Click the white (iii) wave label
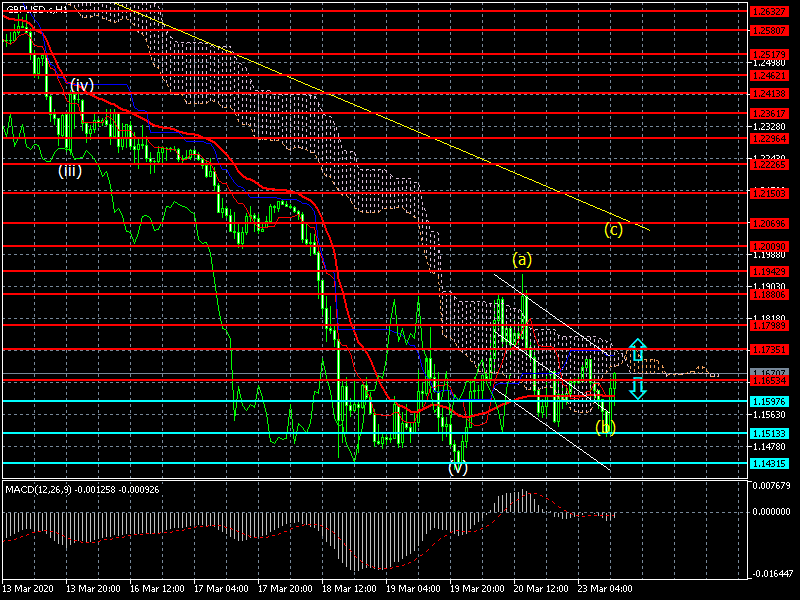Viewport: 800px width, 600px height. pos(69,170)
